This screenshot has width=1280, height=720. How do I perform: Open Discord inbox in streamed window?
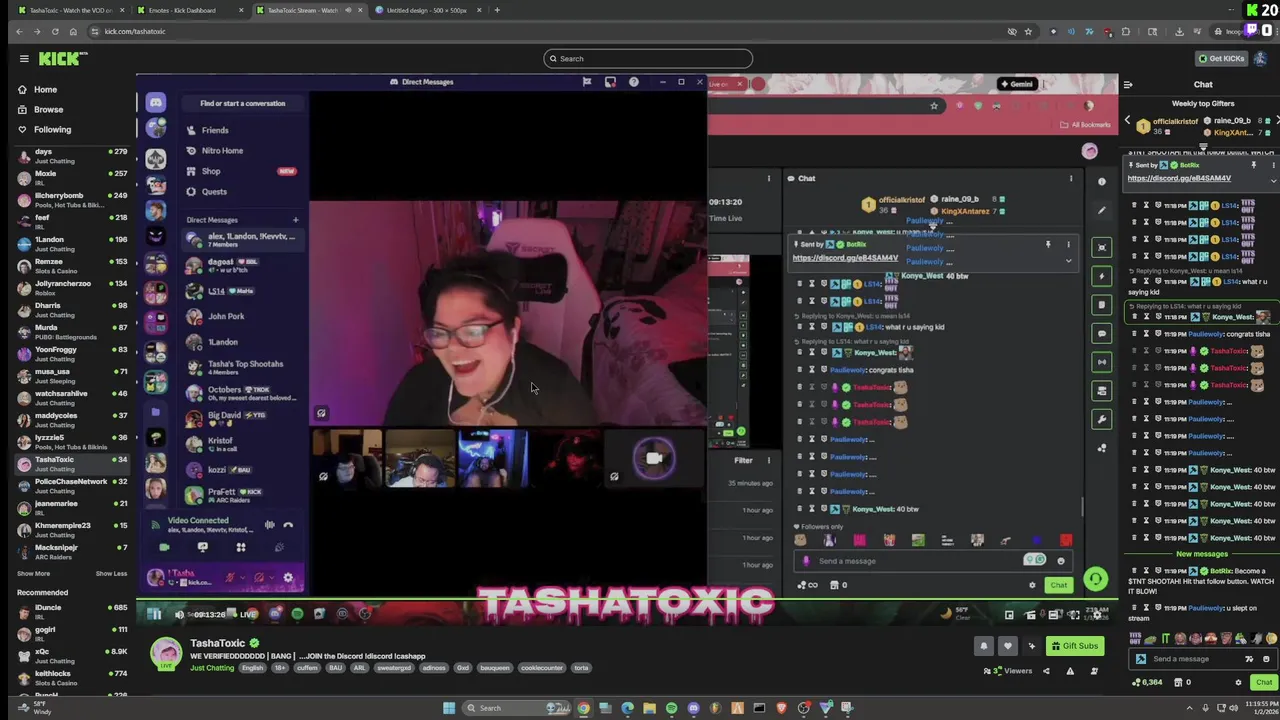click(610, 82)
